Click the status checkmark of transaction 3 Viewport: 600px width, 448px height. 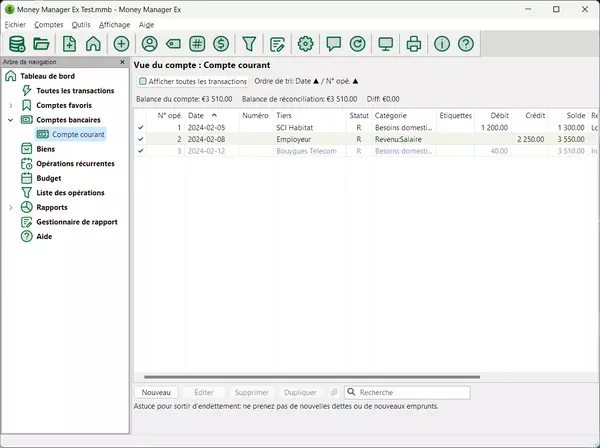point(141,151)
